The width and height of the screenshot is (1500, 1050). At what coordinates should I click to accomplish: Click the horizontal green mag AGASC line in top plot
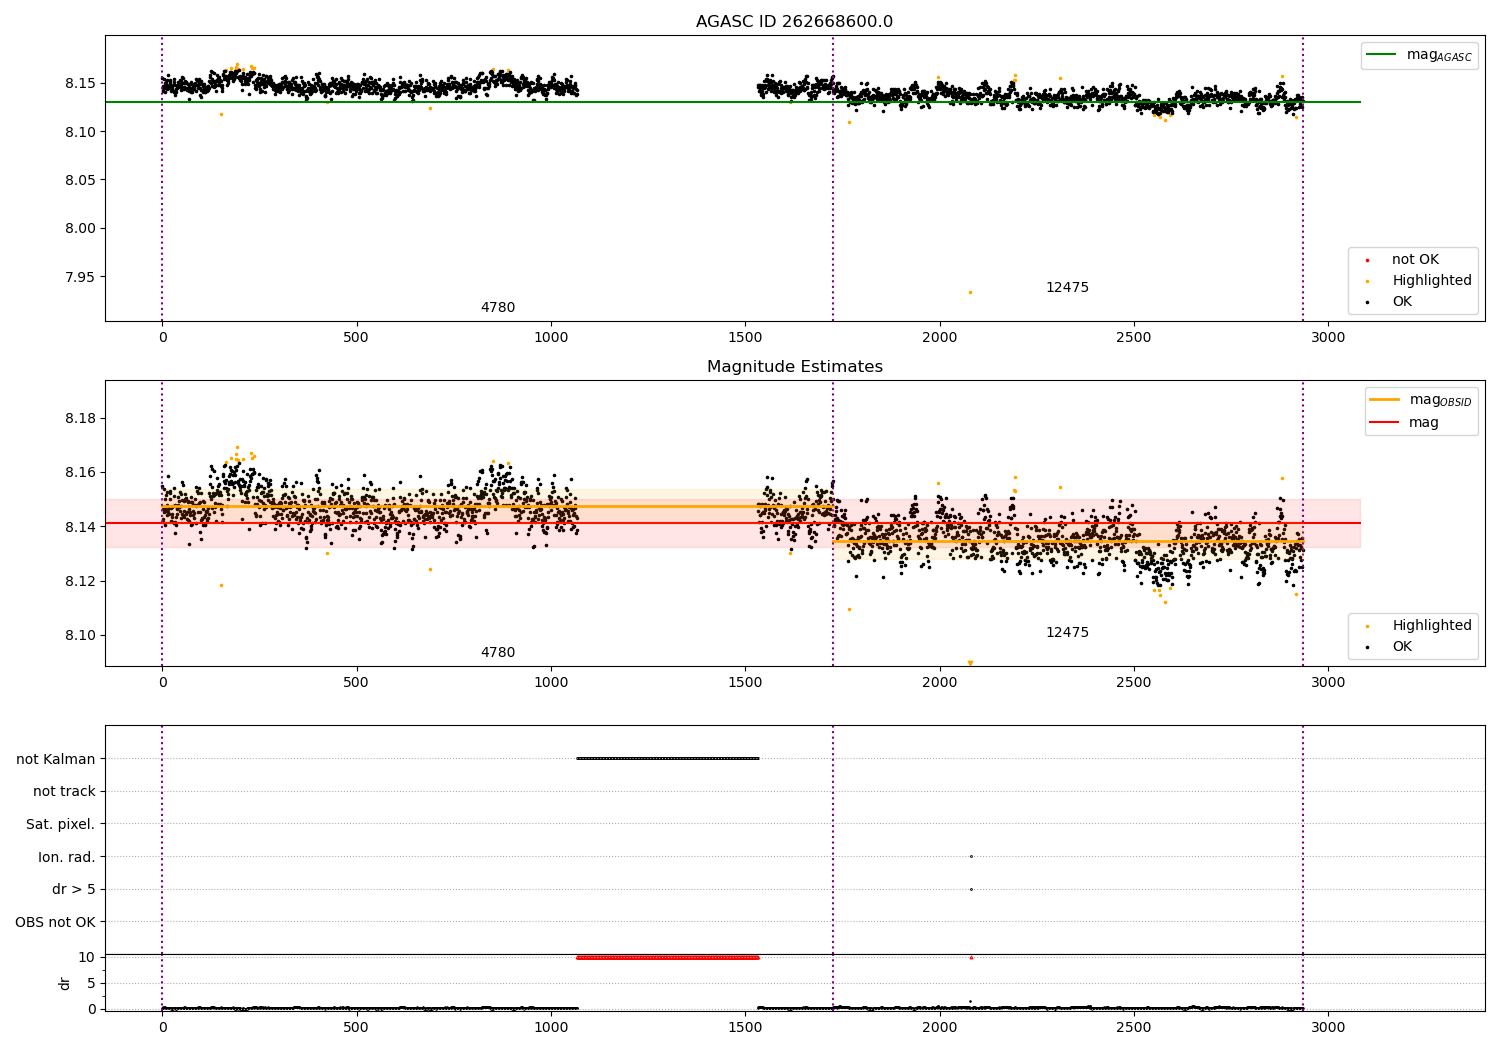pos(733,102)
